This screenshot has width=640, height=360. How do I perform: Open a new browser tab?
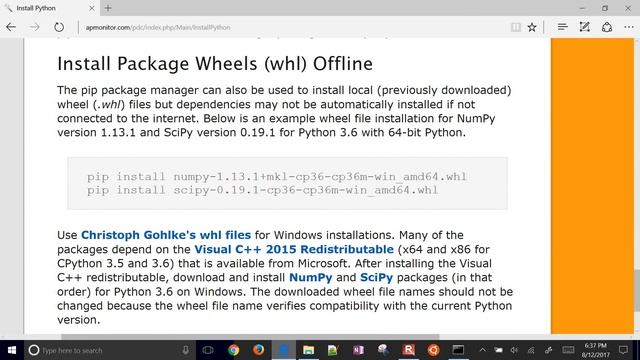tap(108, 8)
